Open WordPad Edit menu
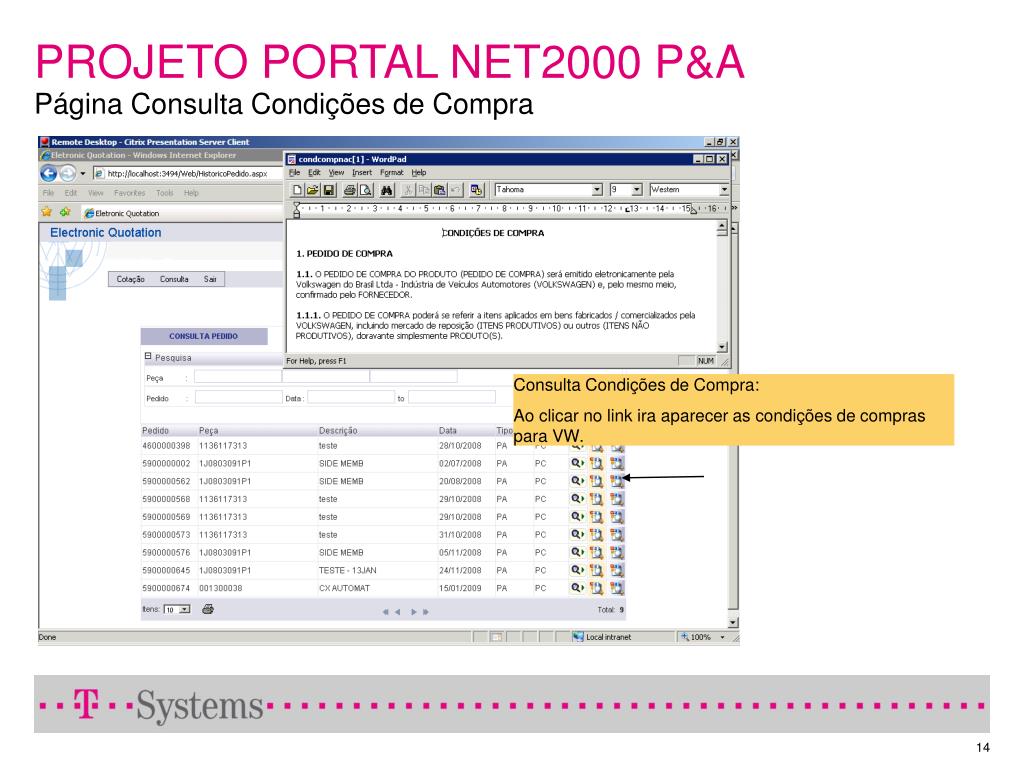The height and width of the screenshot is (768, 1024). tap(314, 173)
